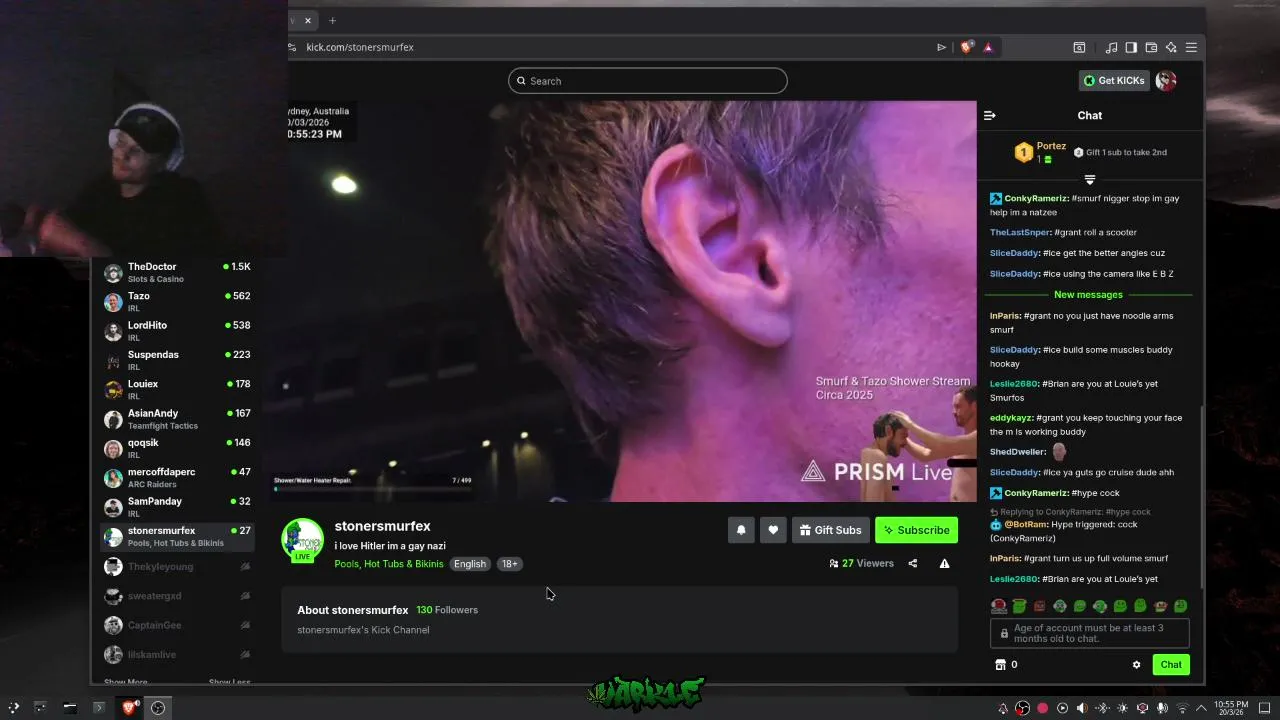Open AsianAndy channel in sidebar
This screenshot has width=1280, height=720.
[x=177, y=419]
